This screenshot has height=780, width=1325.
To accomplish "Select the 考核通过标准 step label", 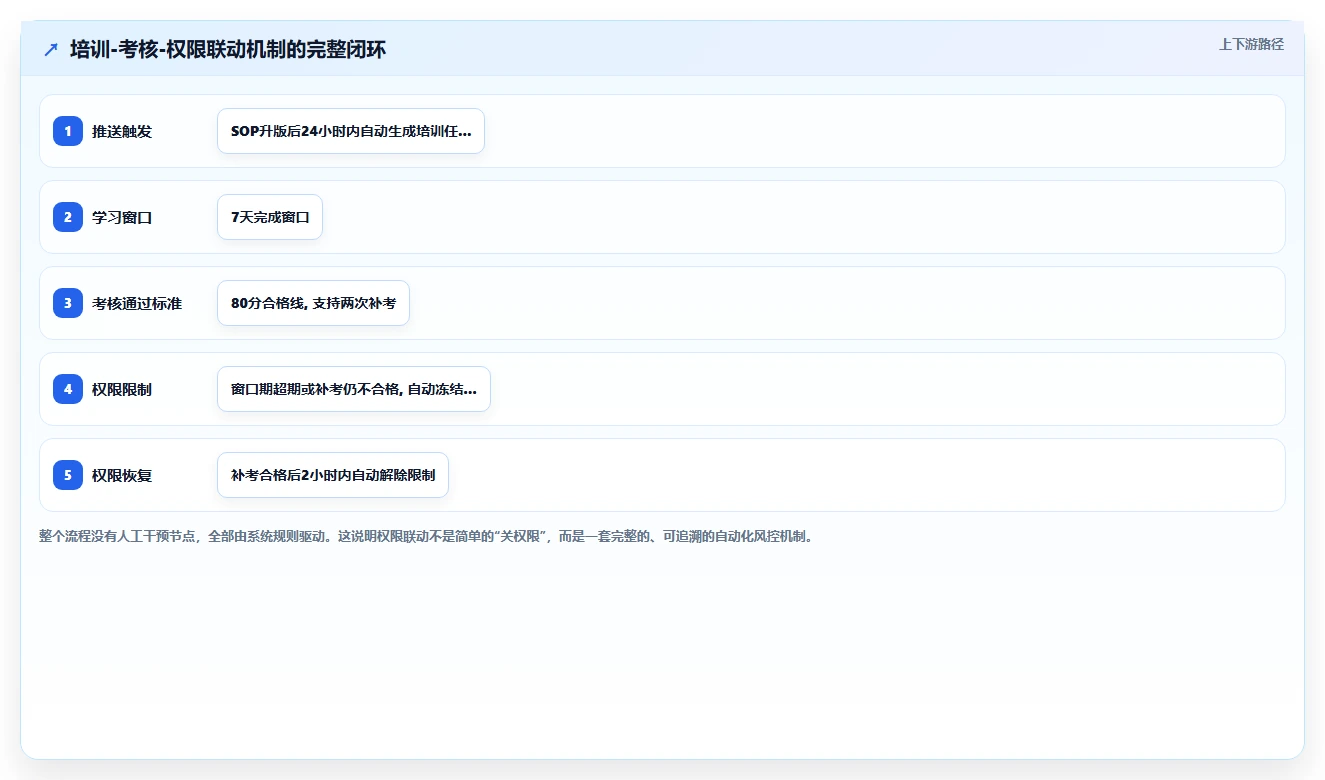I will (x=137, y=303).
